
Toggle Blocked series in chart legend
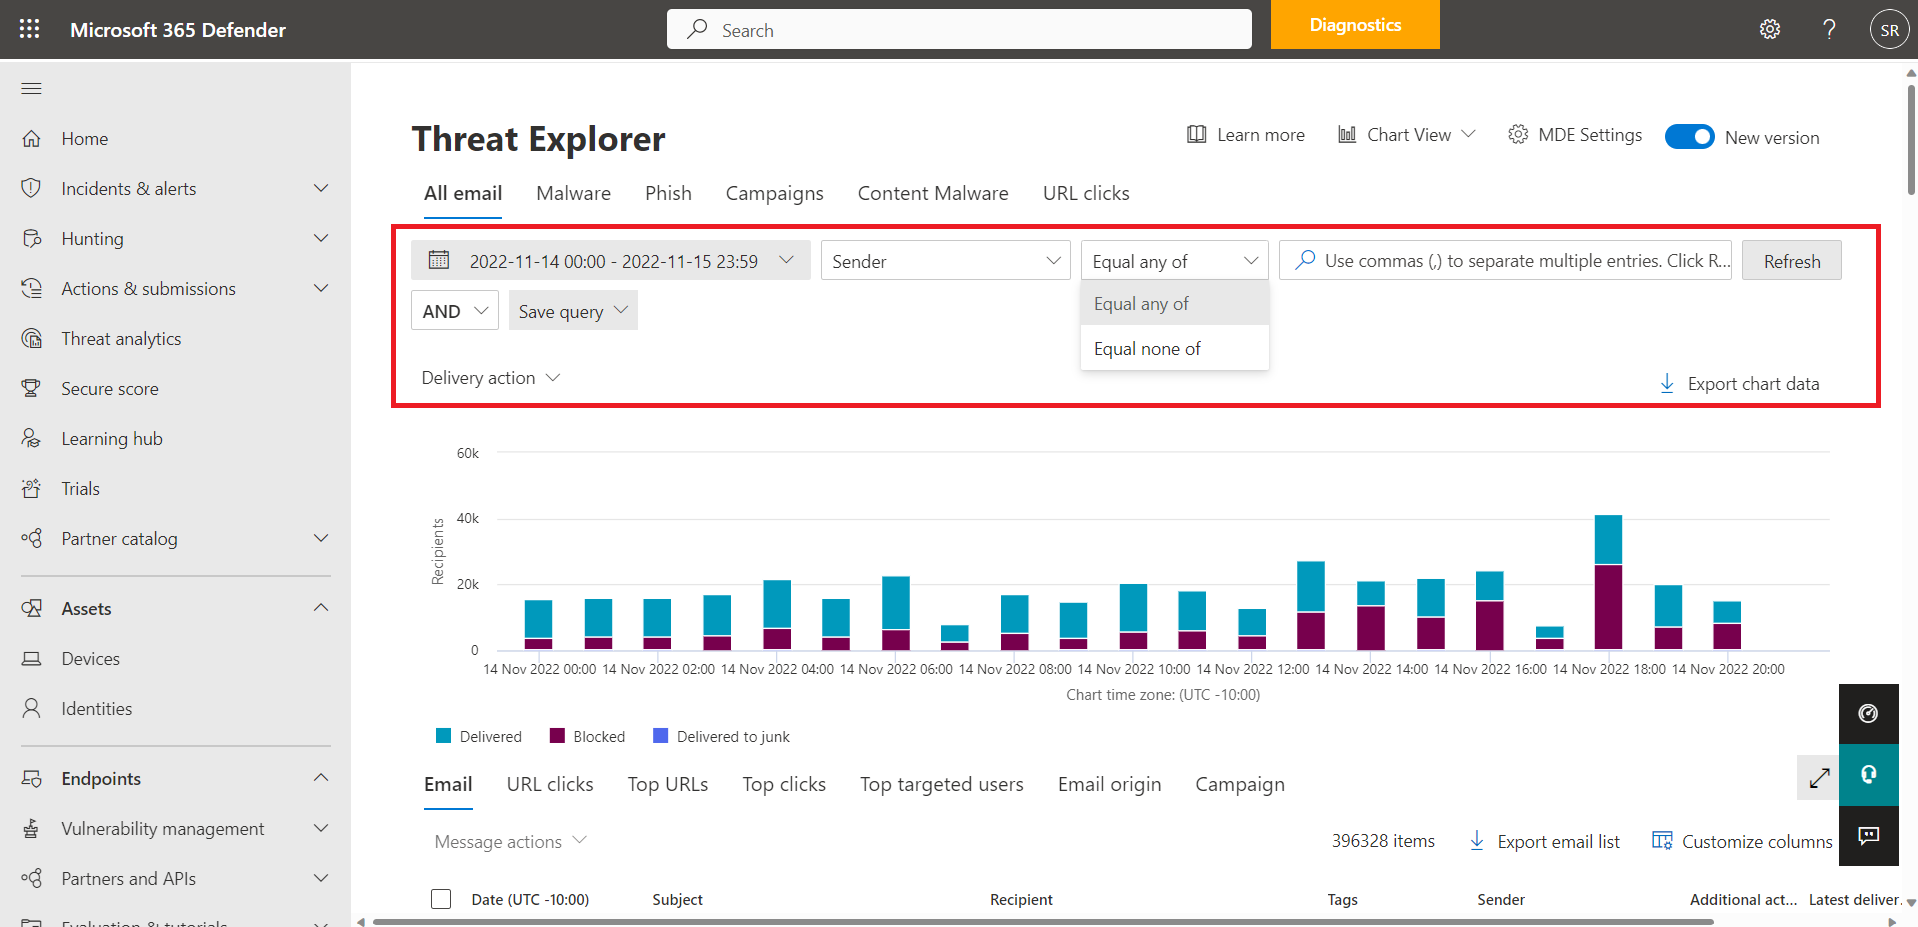click(588, 736)
